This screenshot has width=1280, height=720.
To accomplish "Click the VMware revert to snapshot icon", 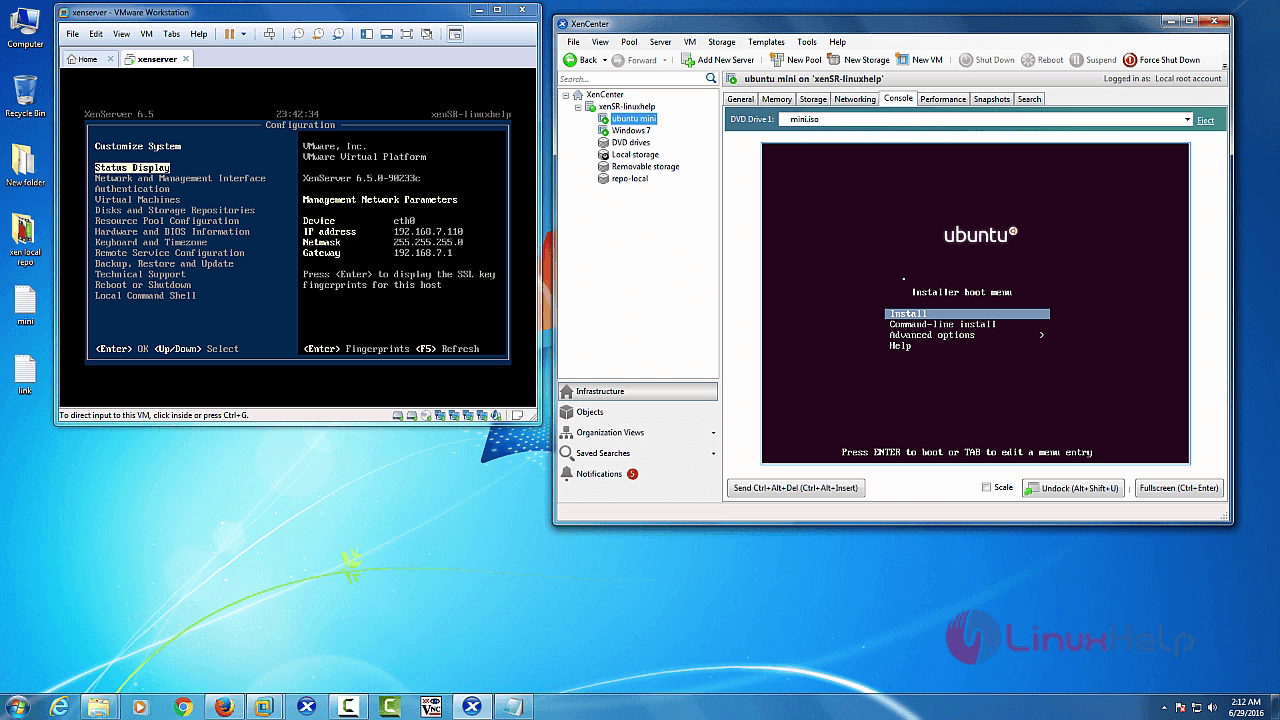I will pos(318,34).
